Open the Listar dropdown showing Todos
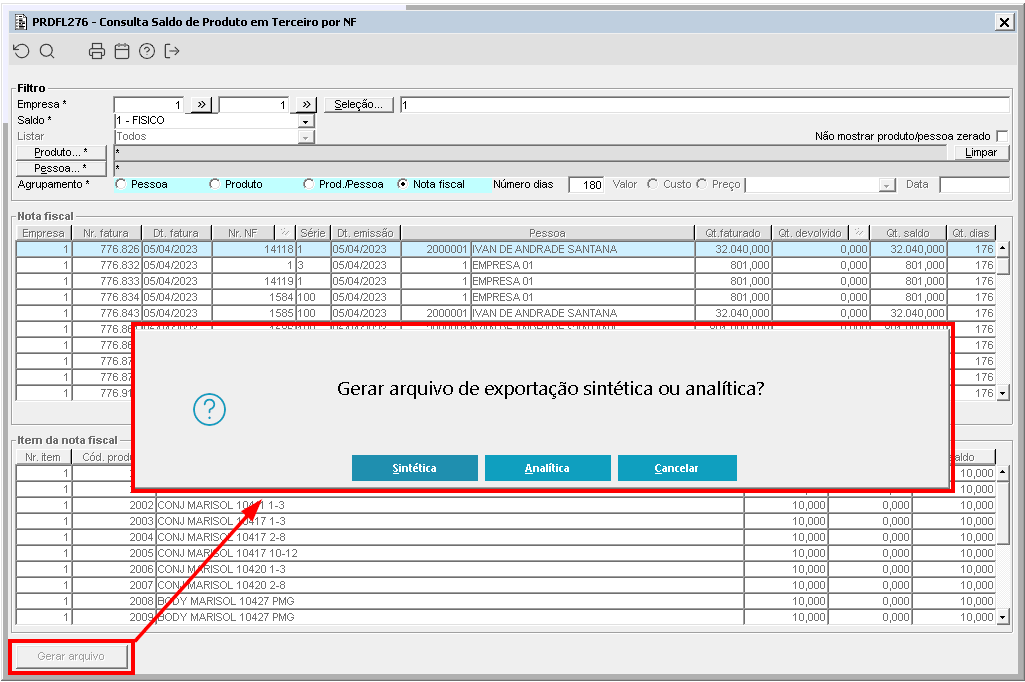 tap(306, 137)
